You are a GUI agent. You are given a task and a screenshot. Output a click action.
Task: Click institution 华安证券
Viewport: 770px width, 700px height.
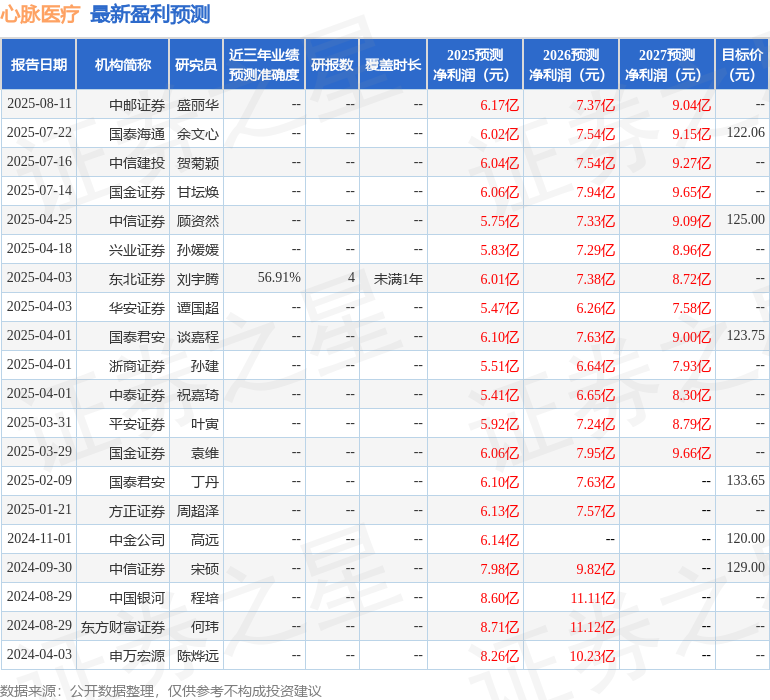click(x=137, y=308)
